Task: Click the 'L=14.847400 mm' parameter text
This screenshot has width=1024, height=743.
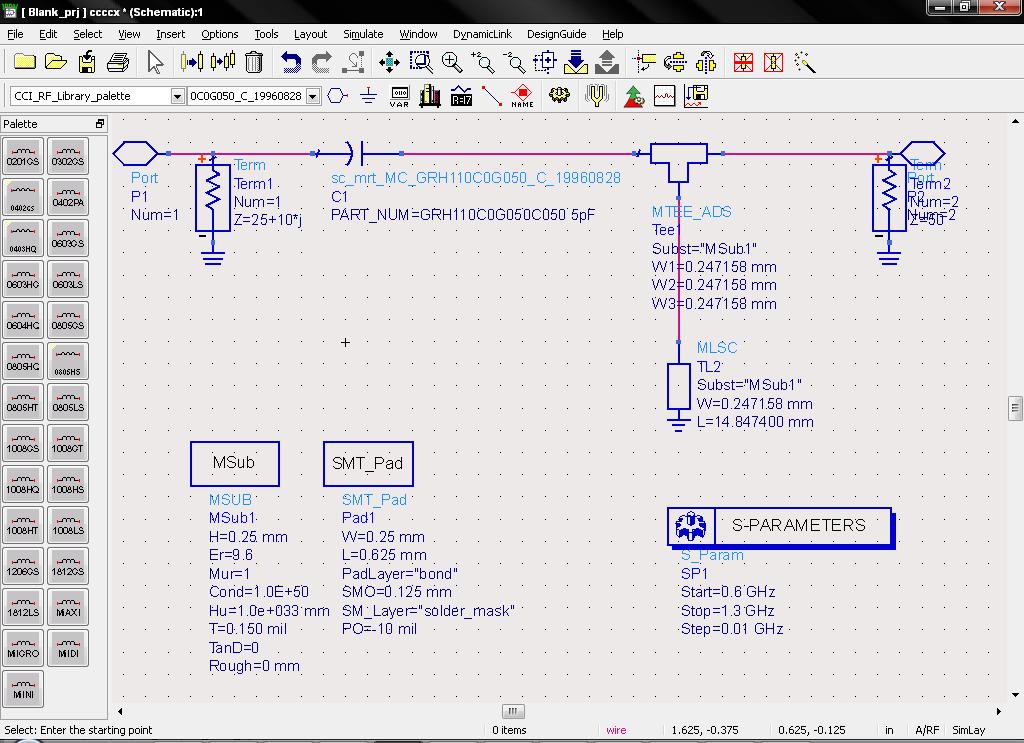Action: pyautogui.click(x=755, y=422)
